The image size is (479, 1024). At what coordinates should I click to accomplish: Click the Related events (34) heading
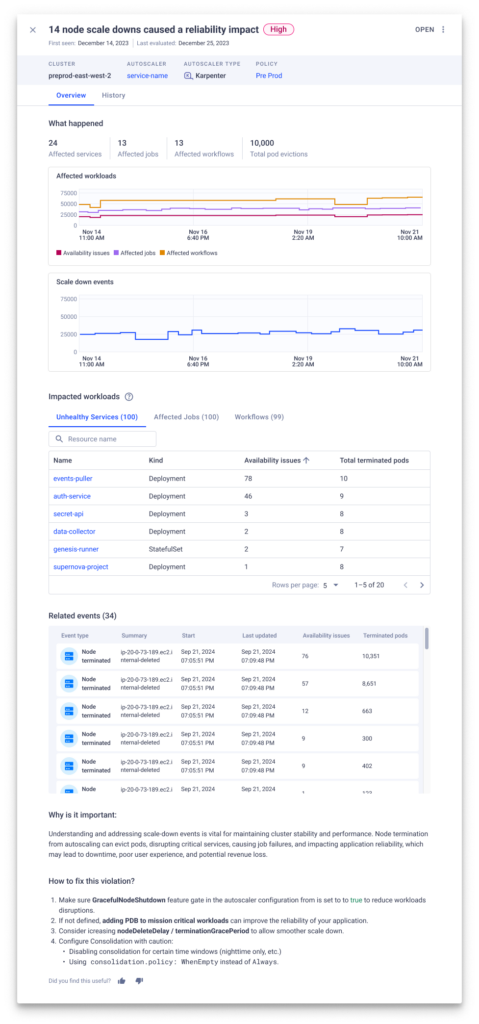82,615
